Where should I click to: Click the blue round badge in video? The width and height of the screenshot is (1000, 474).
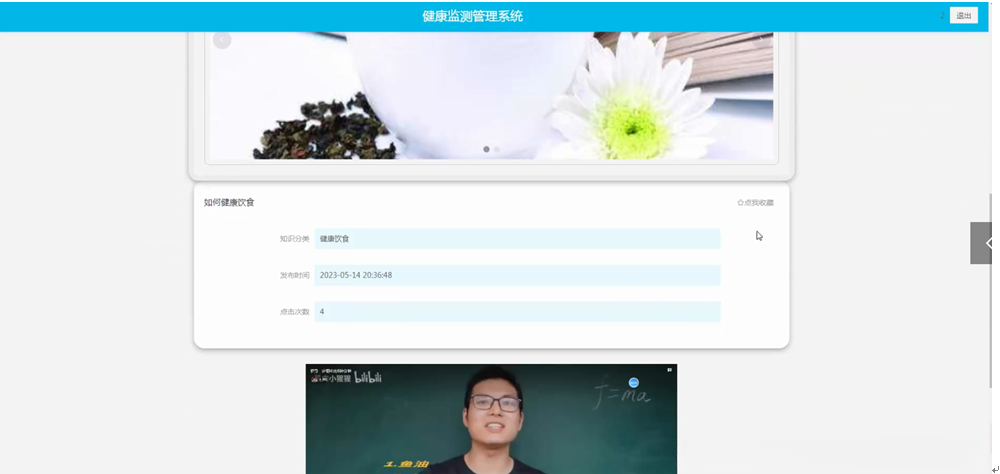633,382
